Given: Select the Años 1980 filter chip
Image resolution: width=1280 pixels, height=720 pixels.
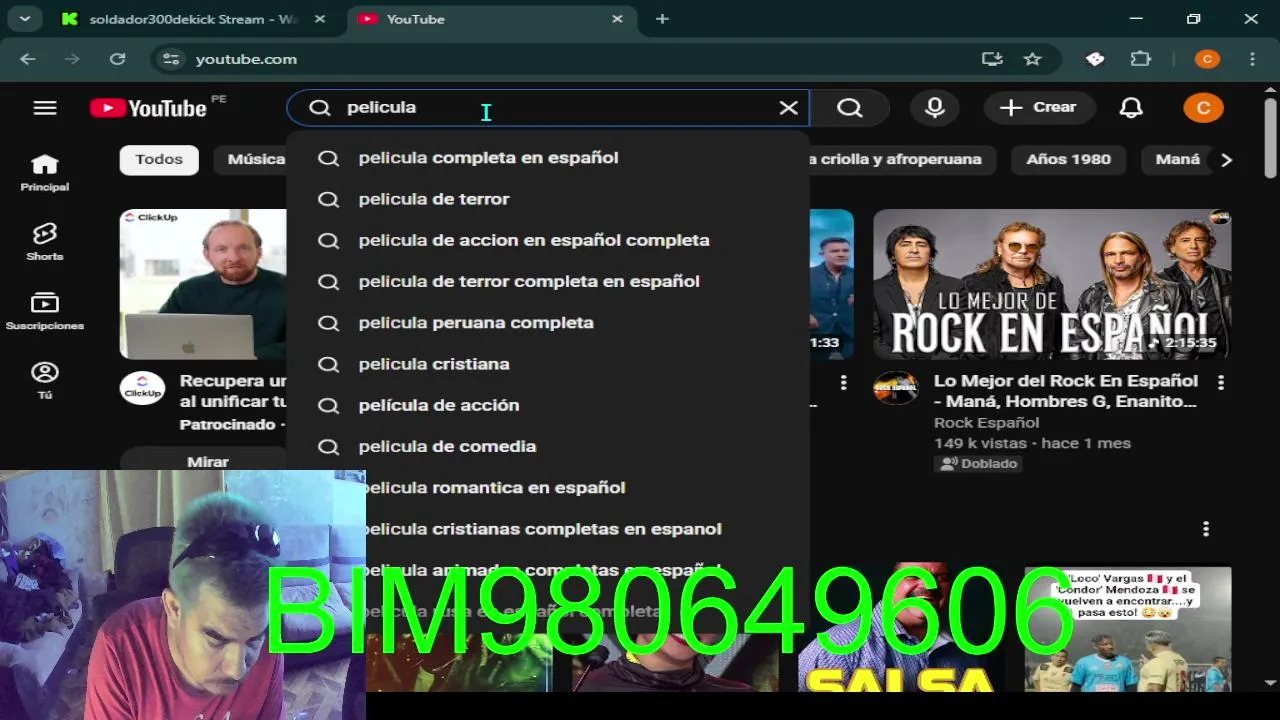Looking at the screenshot, I should click(x=1068, y=160).
